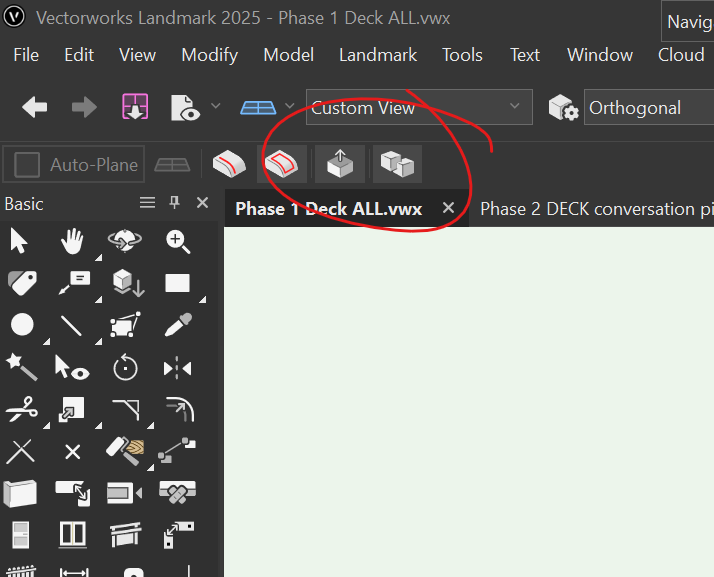Choose the Scissors trim tool
Image resolution: width=714 pixels, height=577 pixels.
20,410
